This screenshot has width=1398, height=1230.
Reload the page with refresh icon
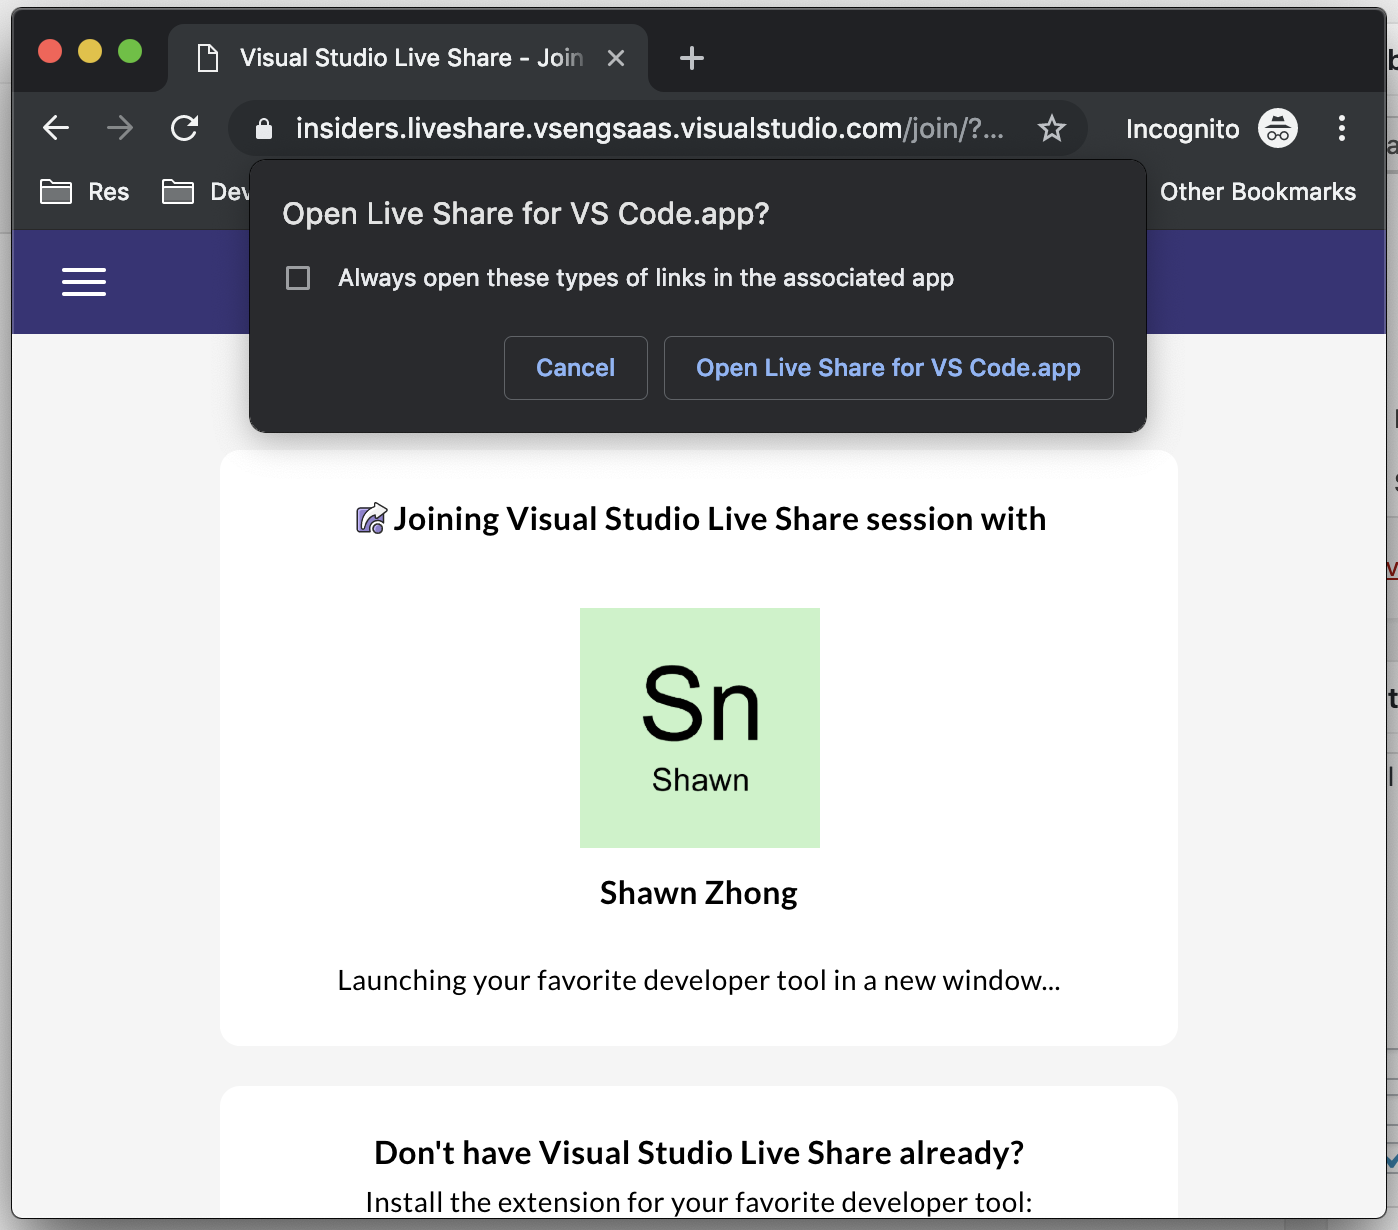coord(184,128)
